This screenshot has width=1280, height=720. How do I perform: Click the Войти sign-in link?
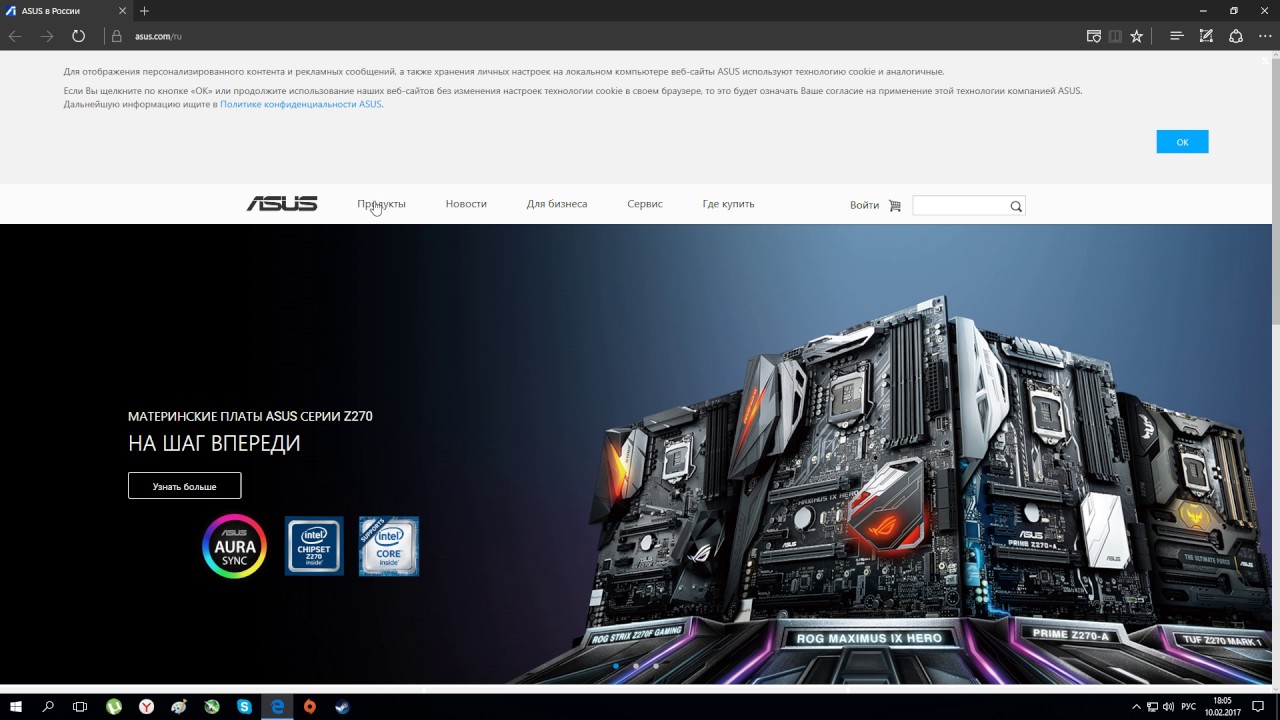tap(864, 205)
